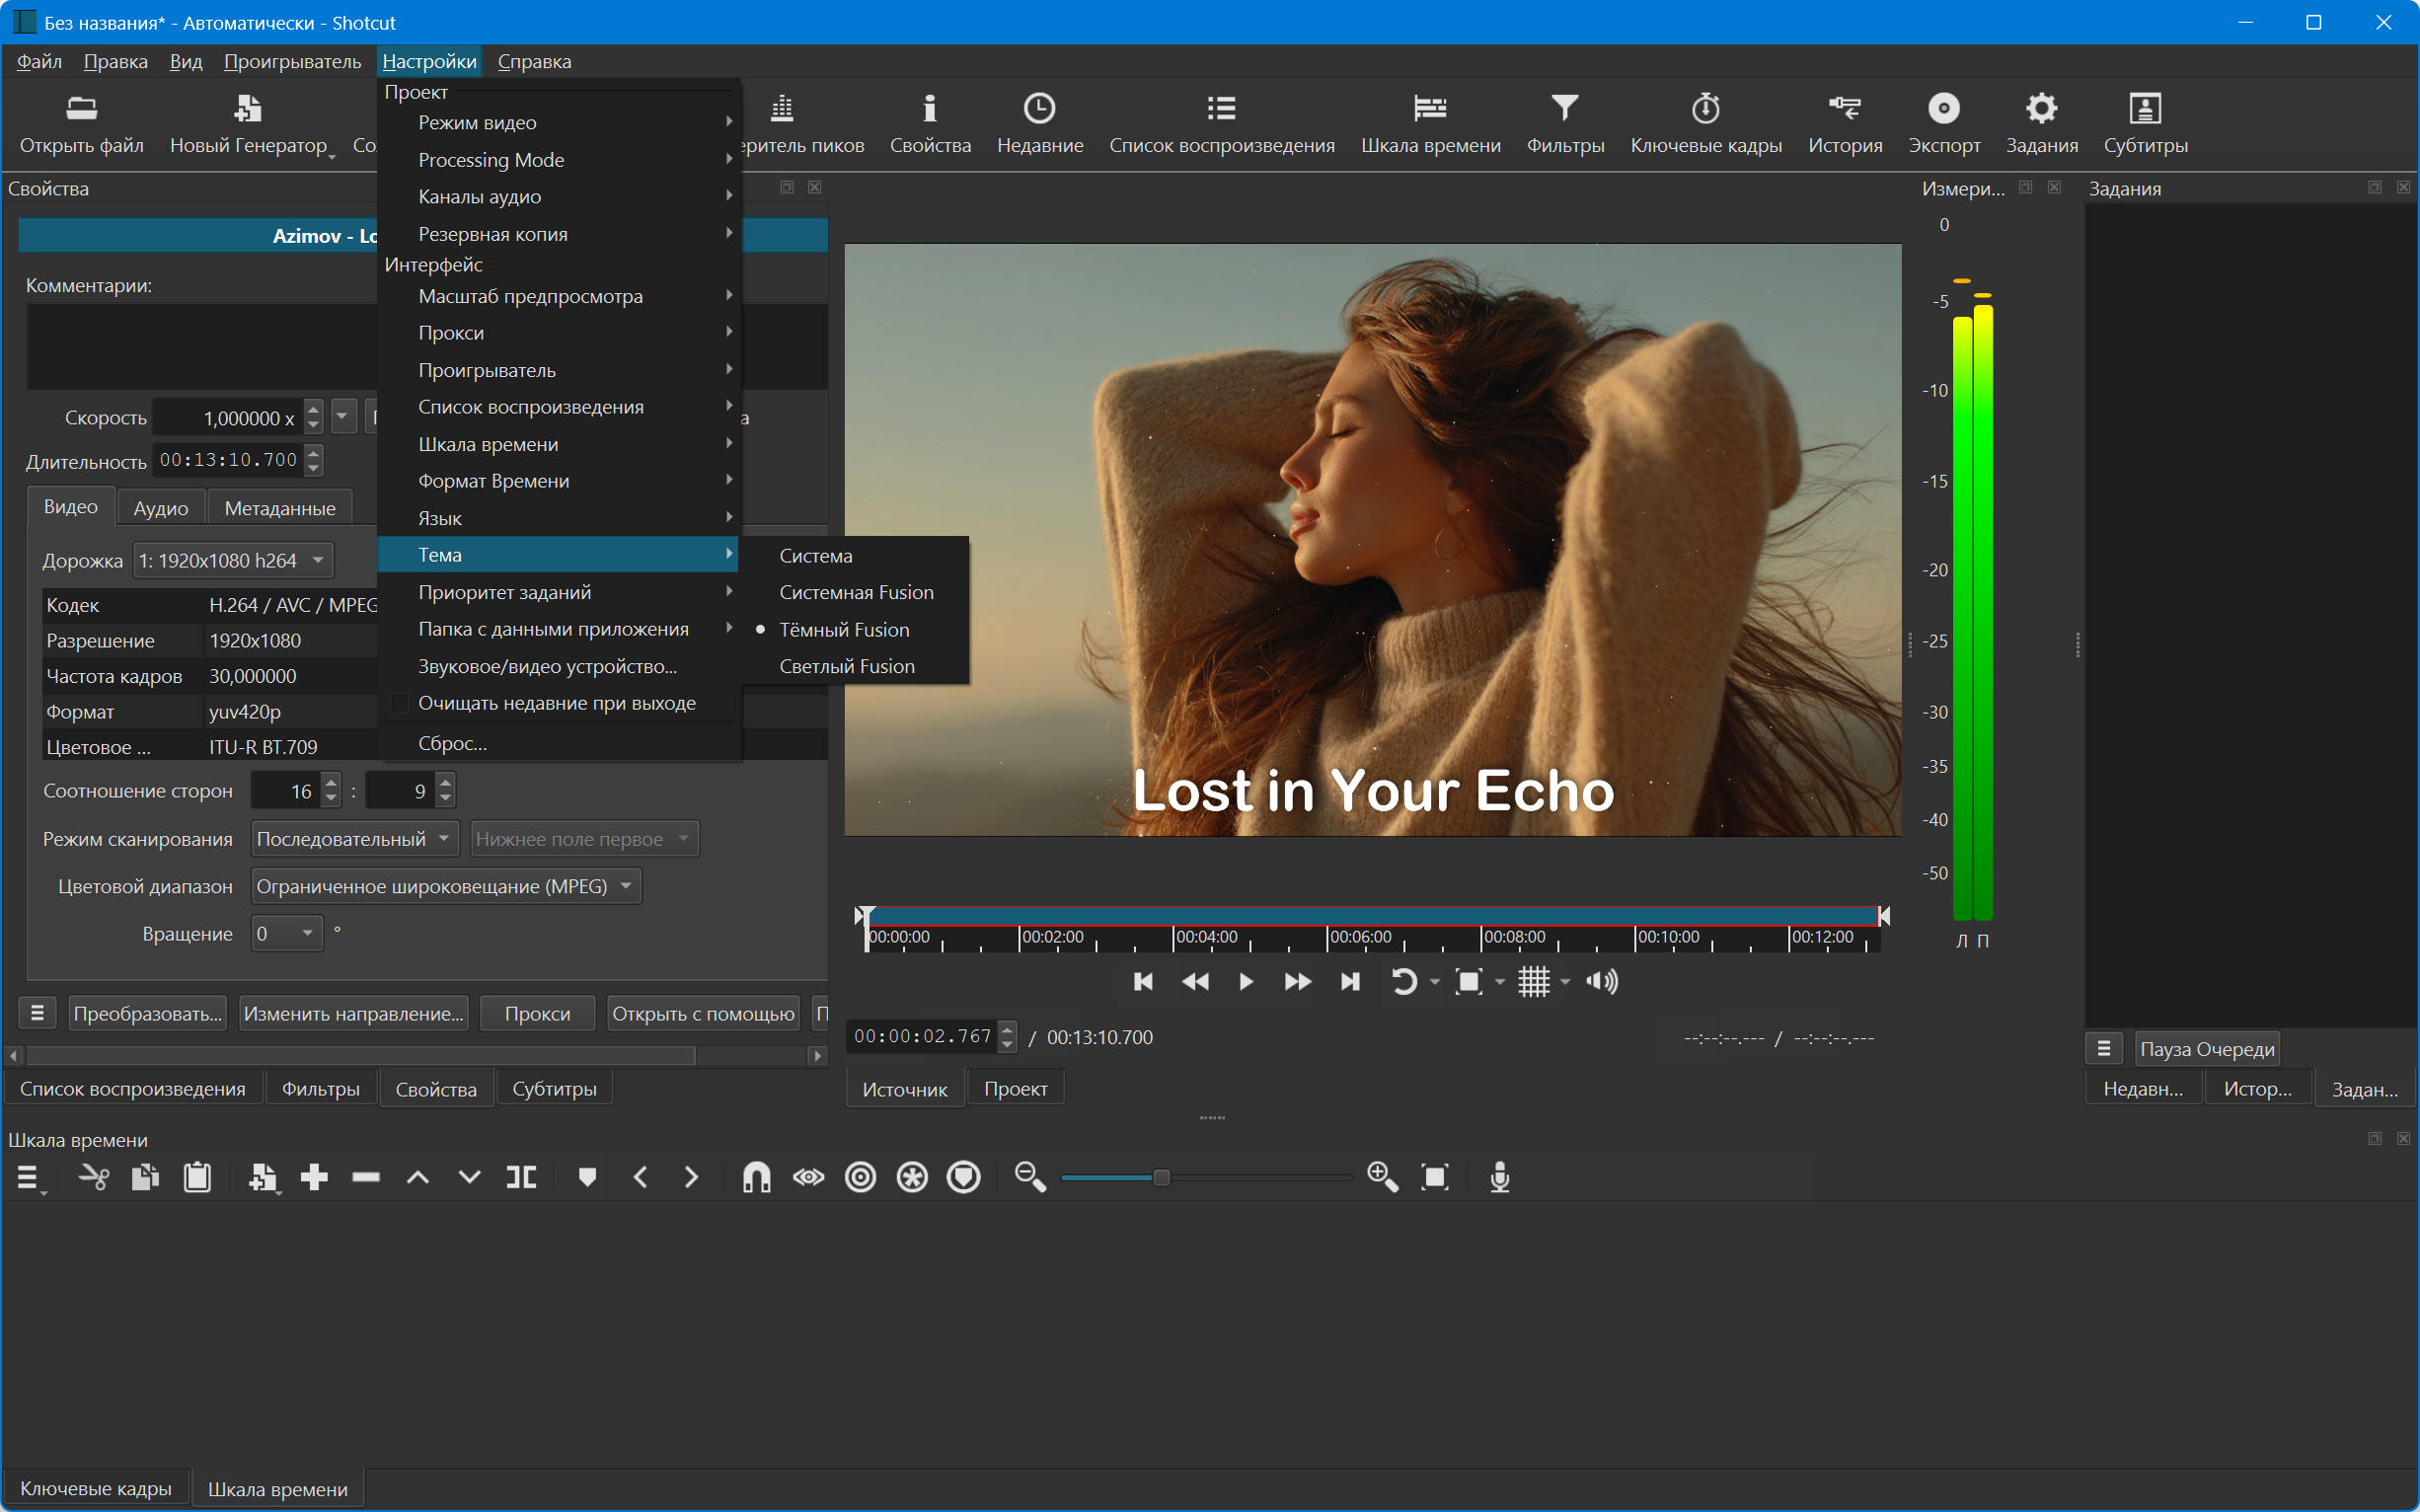Image resolution: width=2420 pixels, height=1512 pixels.
Task: Open the Filters toolbar icon
Action: [1564, 108]
